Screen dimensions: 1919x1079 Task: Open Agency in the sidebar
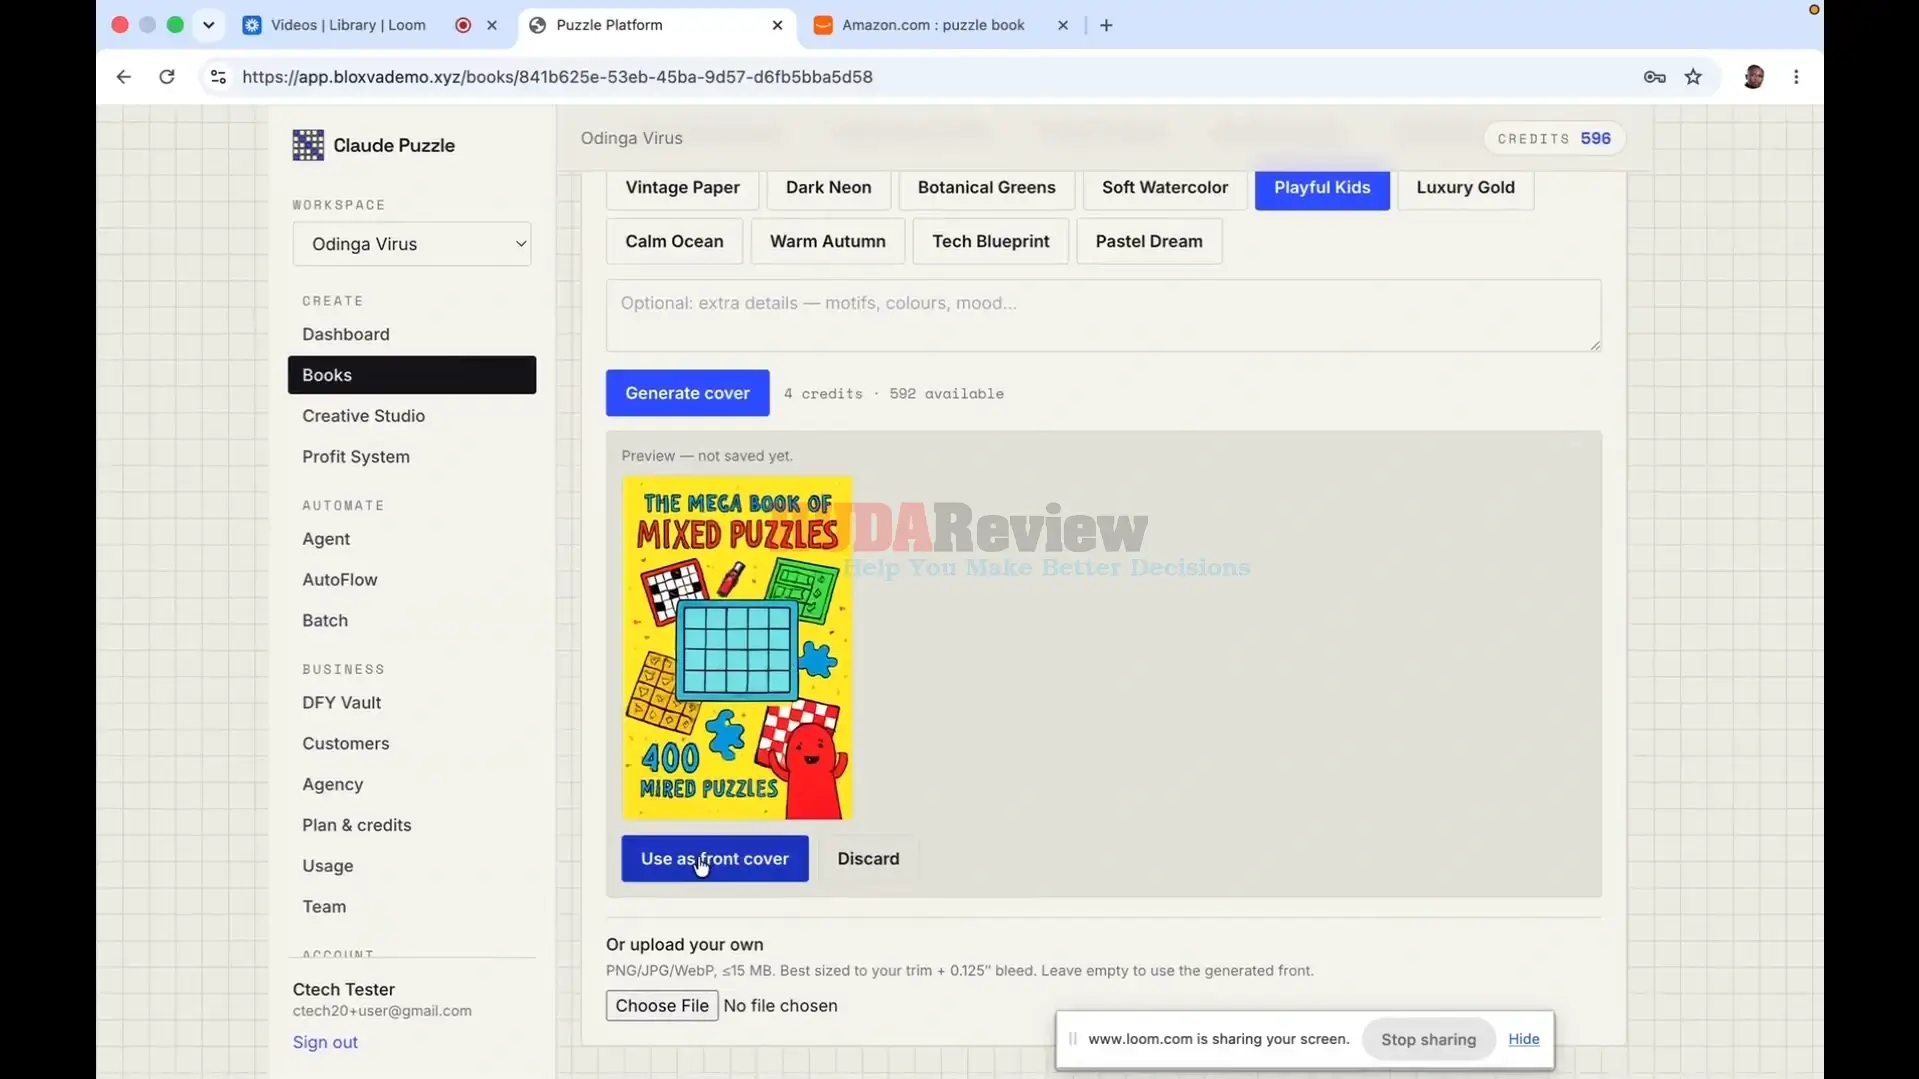[x=412, y=785]
